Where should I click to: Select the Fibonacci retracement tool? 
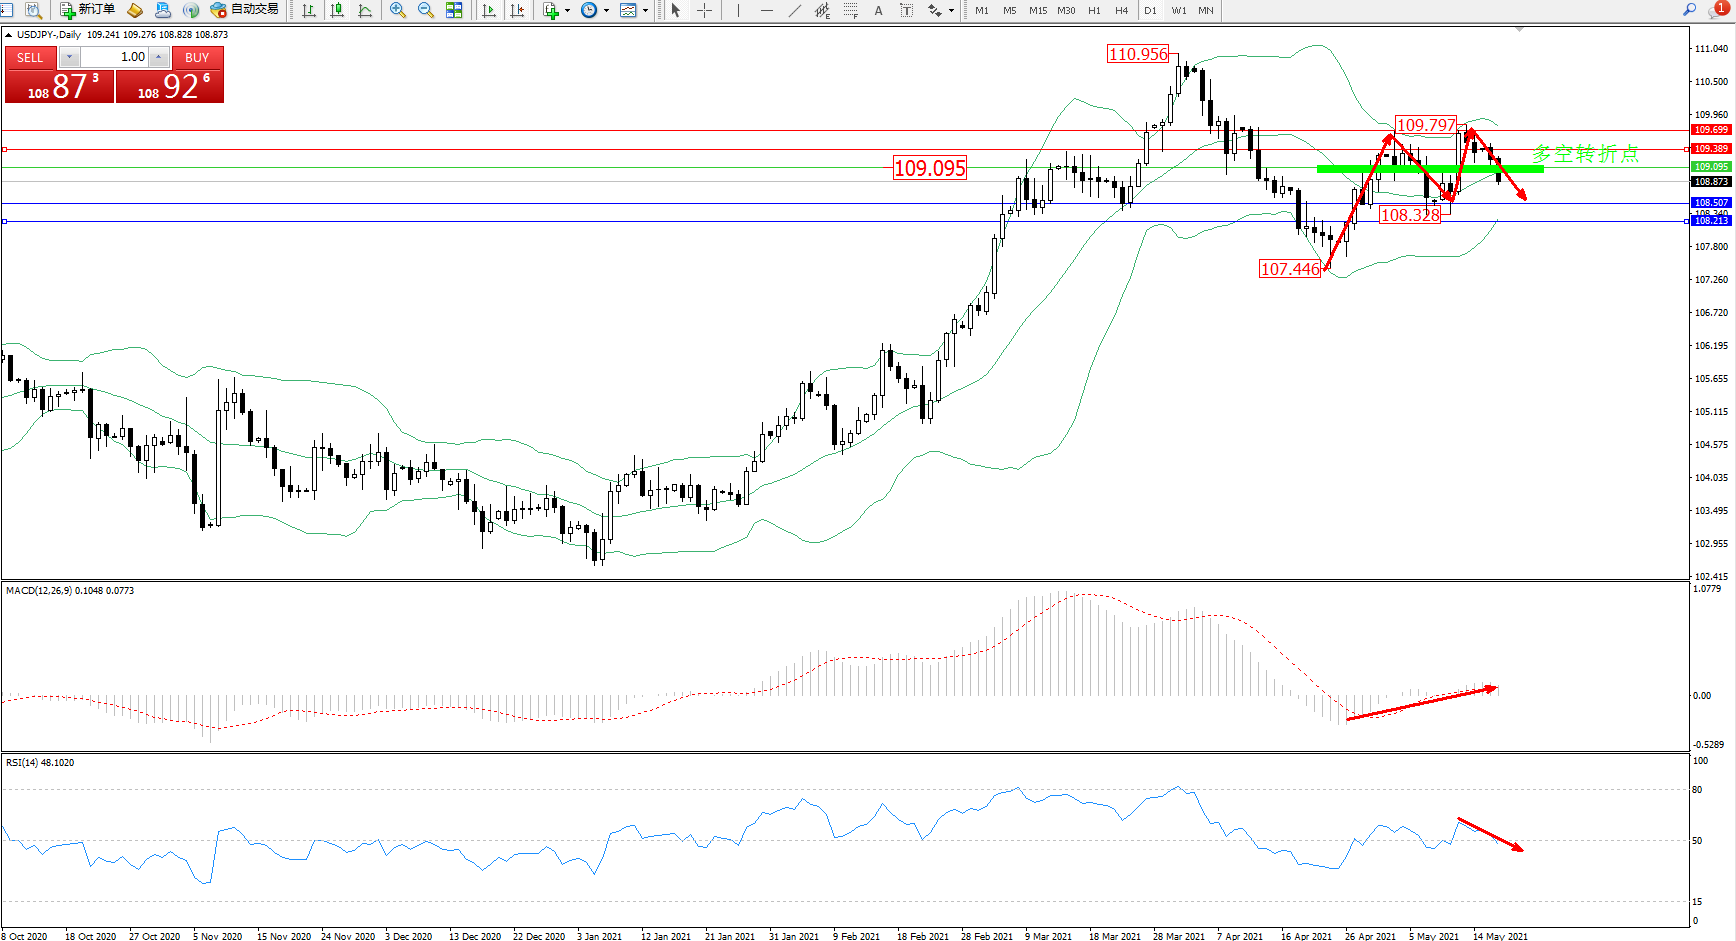pos(850,10)
